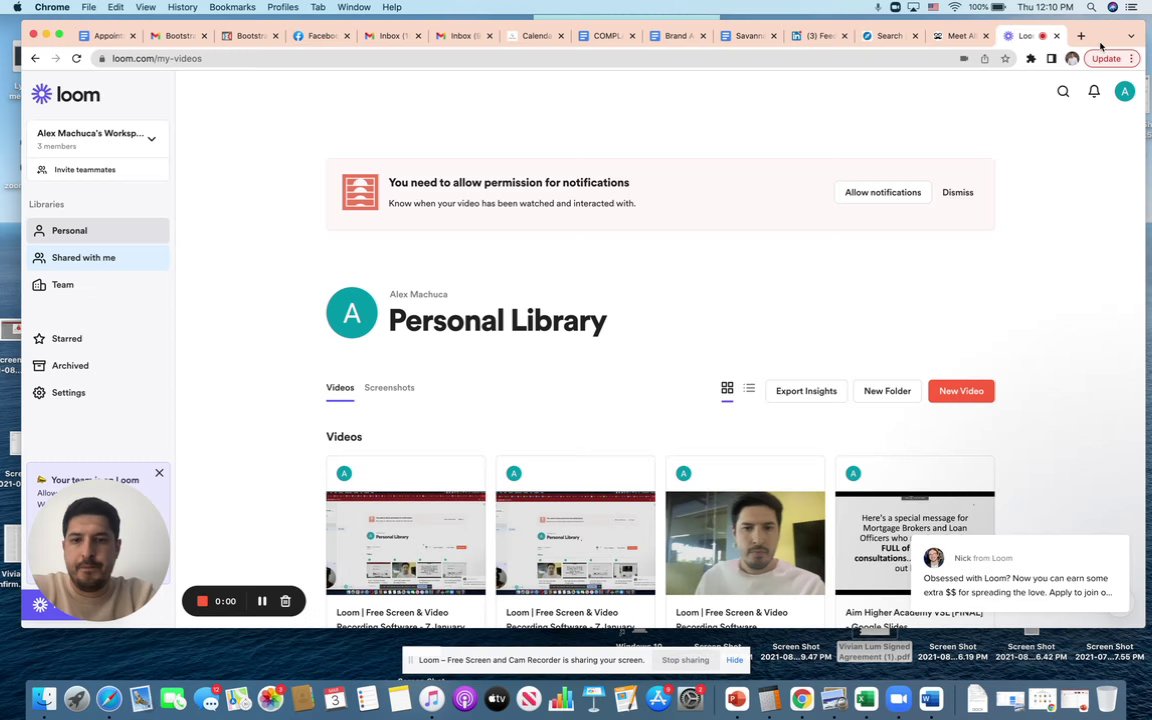Screen dimensions: 1152x720
Task: Open Chrome extensions puzzle icon
Action: [1031, 59]
